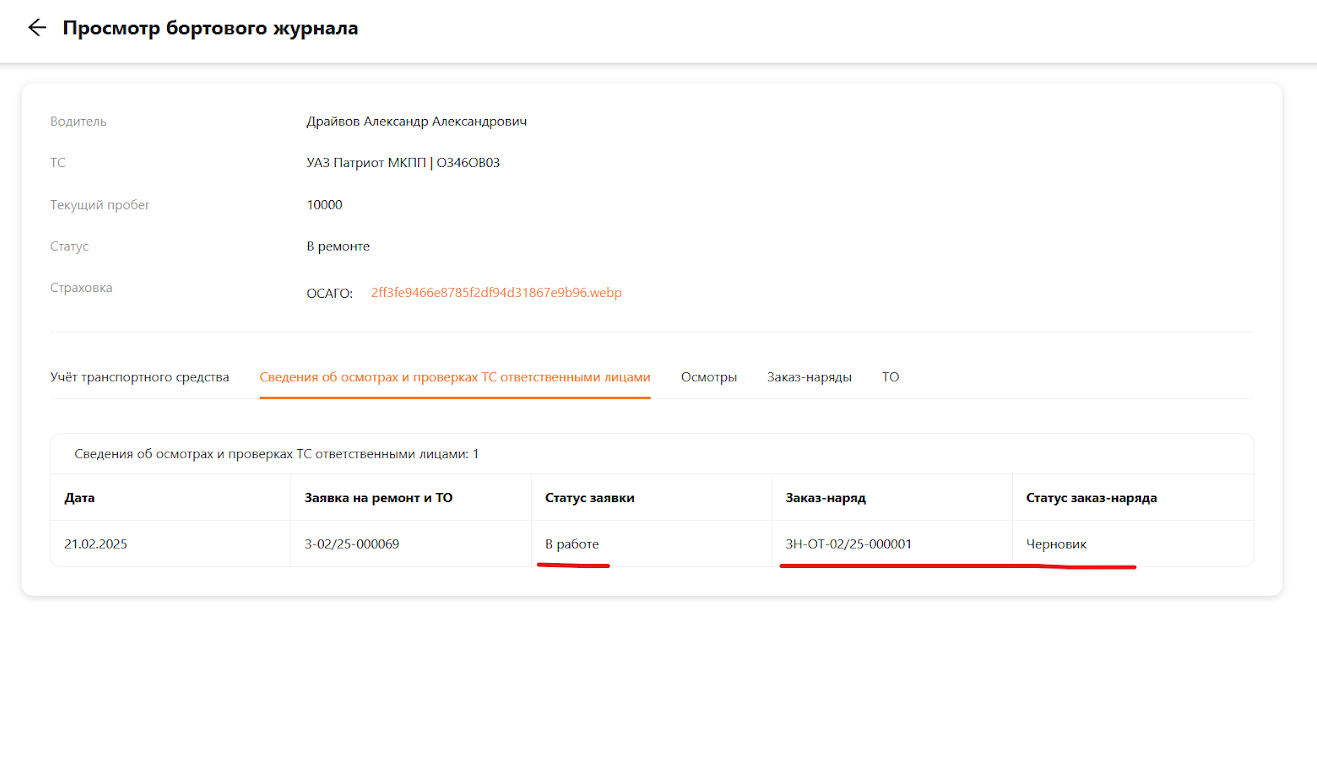Click the Заявка на ремонт и ТО header
The image size is (1317, 768).
click(378, 497)
